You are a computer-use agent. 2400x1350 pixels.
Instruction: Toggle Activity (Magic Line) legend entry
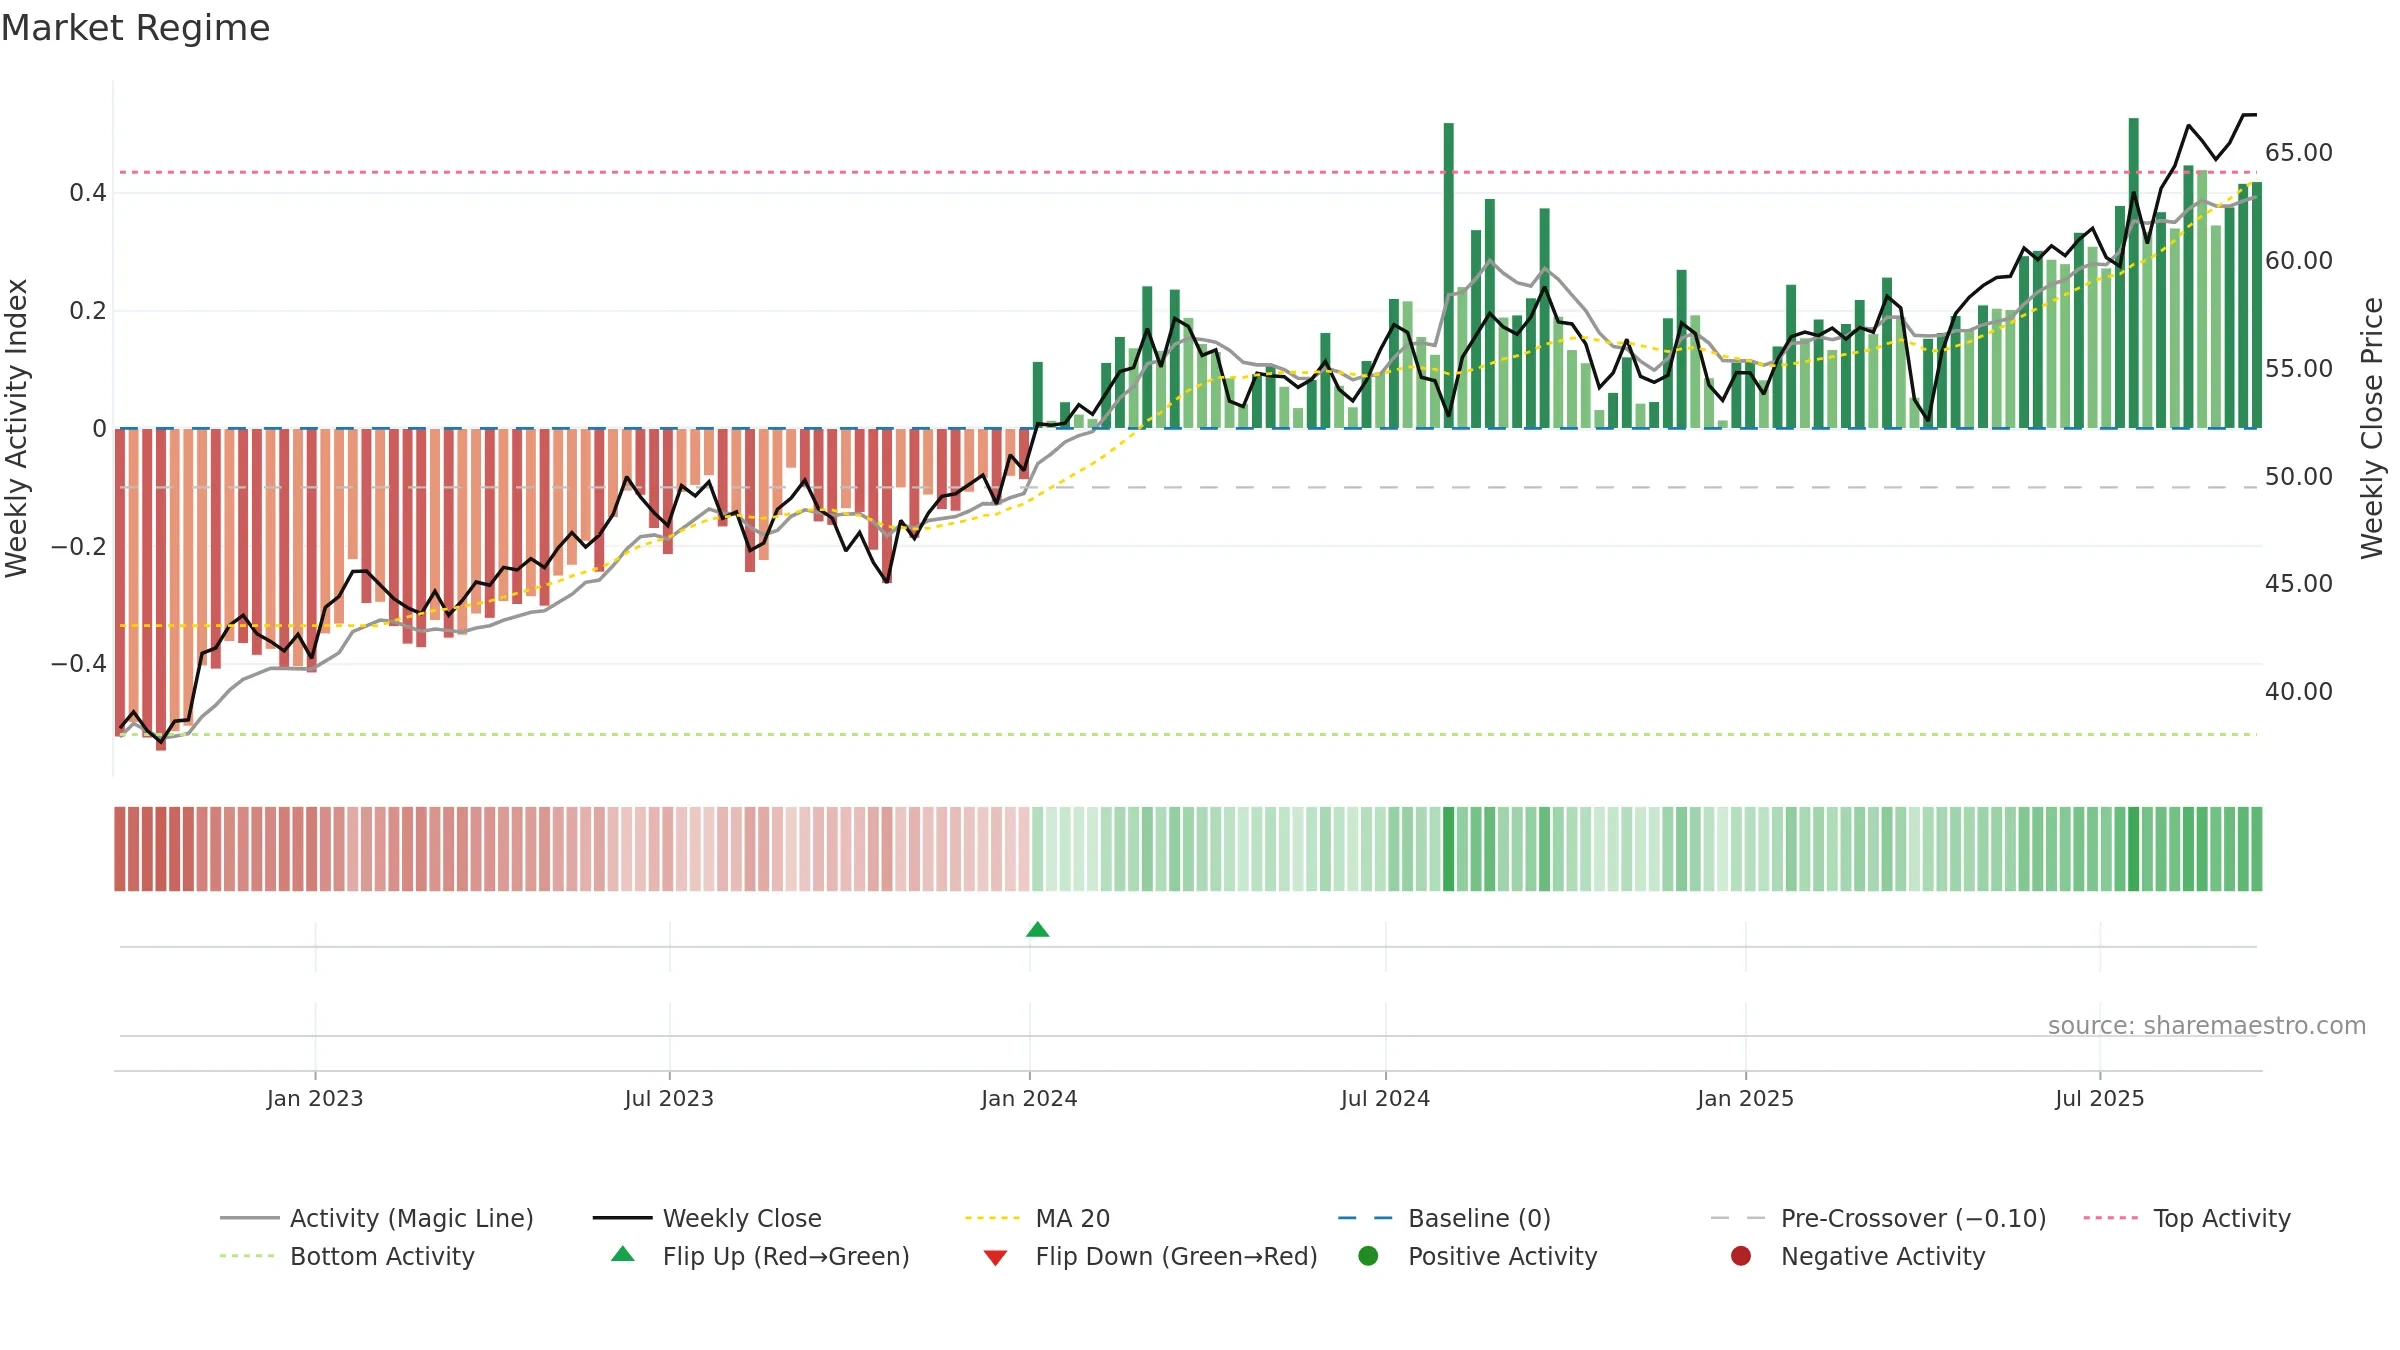click(x=377, y=1218)
